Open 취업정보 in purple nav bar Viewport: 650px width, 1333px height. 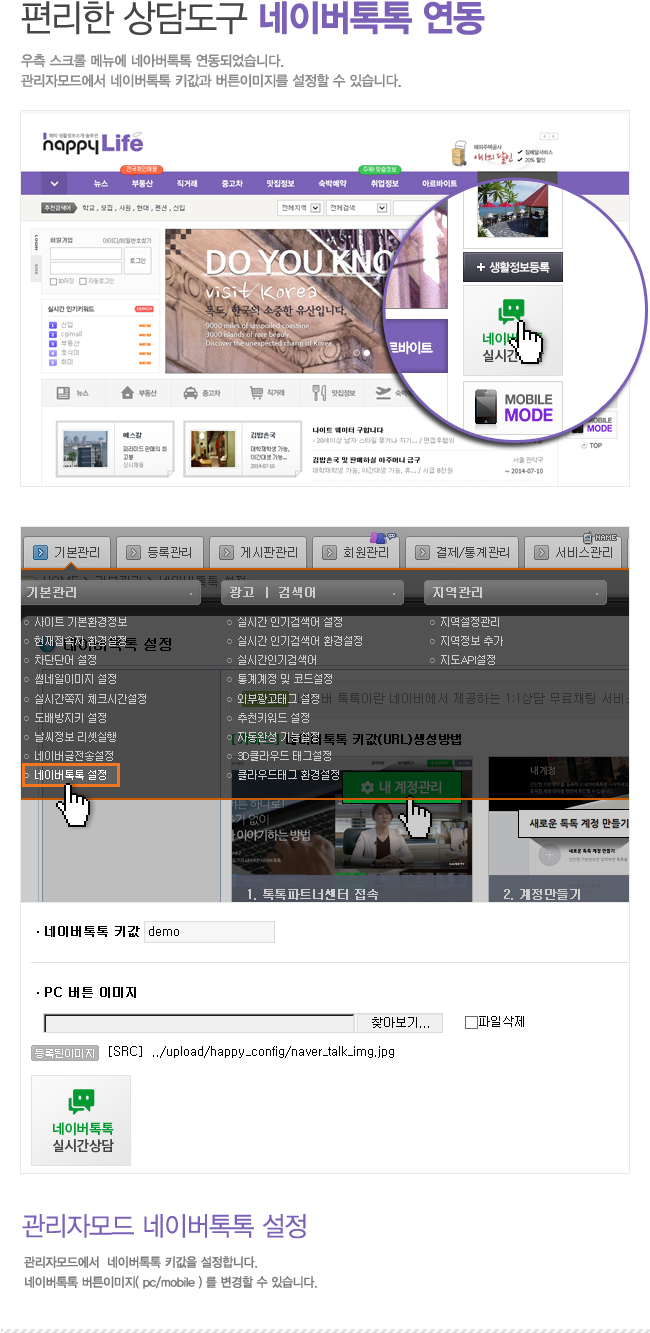click(384, 184)
